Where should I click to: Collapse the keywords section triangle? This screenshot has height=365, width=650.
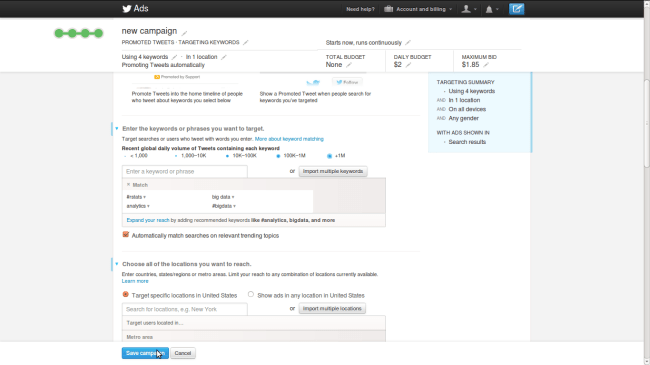click(x=117, y=129)
